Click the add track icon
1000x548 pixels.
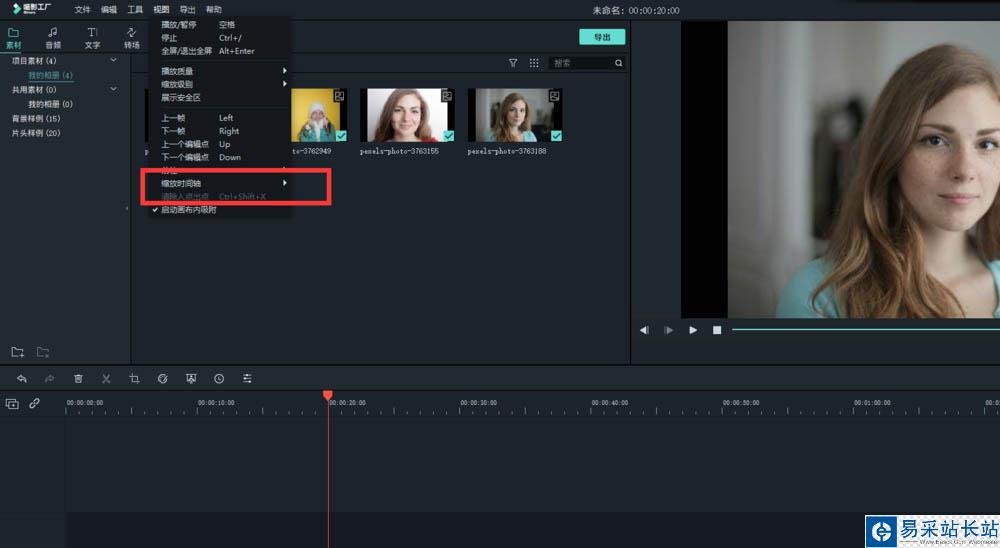12,403
